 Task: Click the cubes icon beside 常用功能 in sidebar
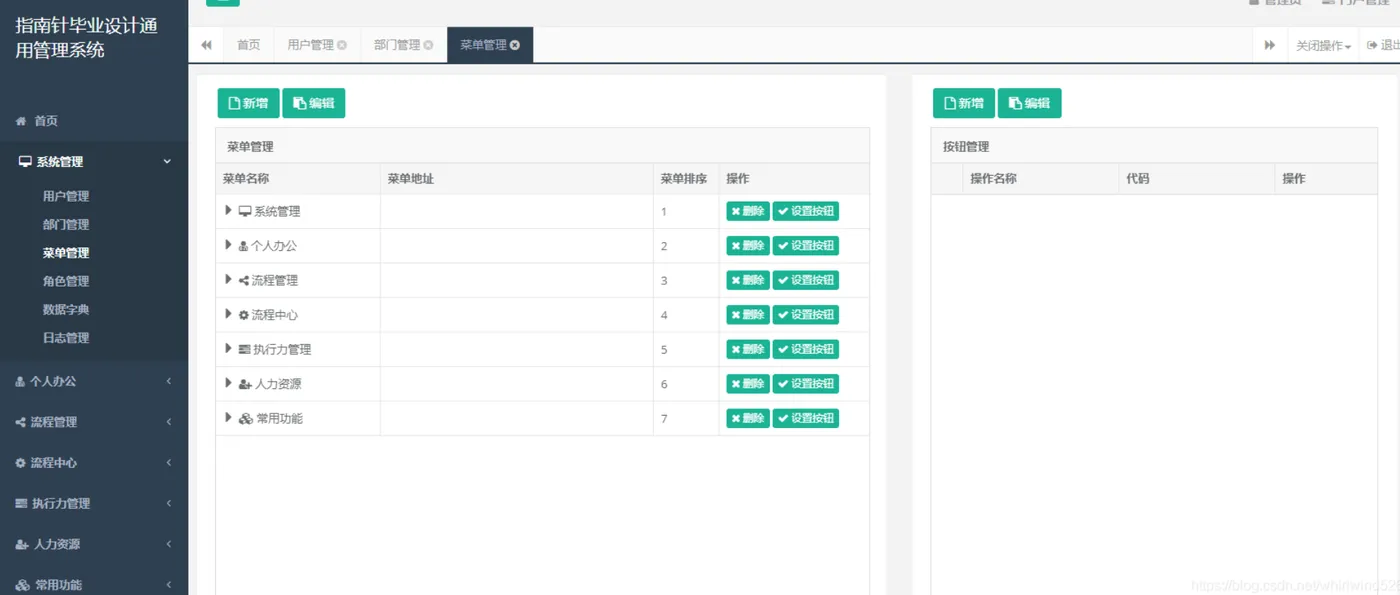pos(22,585)
